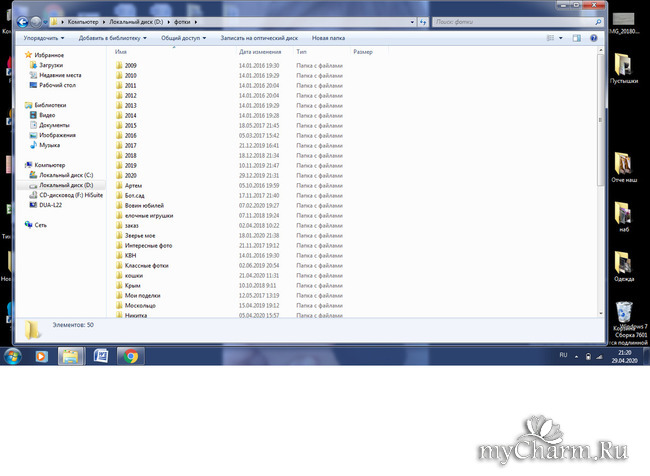The height and width of the screenshot is (476, 650).
Task: Open the Help question mark icon
Action: 595,38
